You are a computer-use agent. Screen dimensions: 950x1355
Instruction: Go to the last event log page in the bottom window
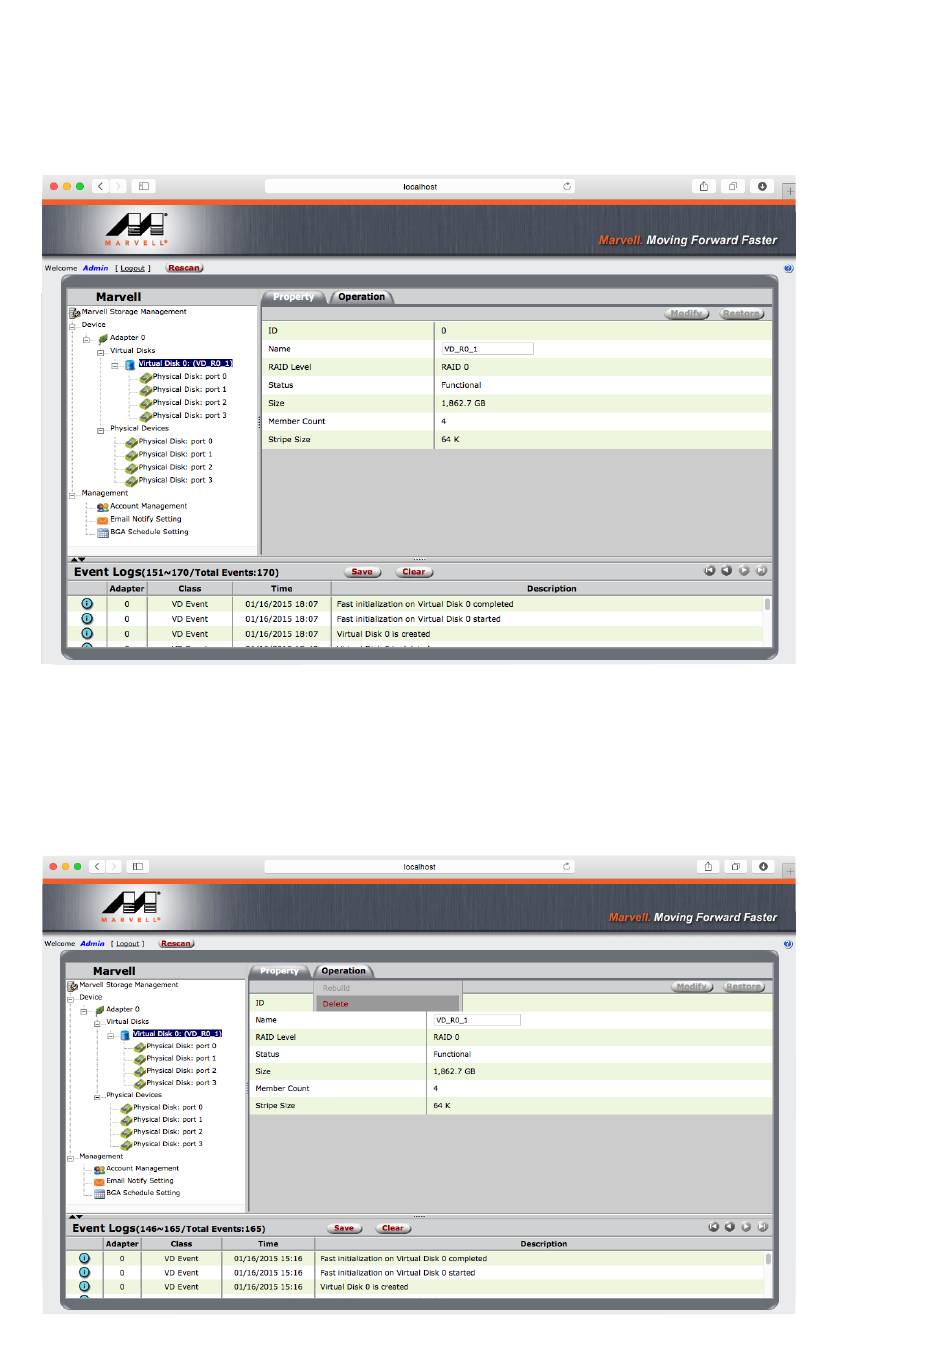click(762, 1227)
